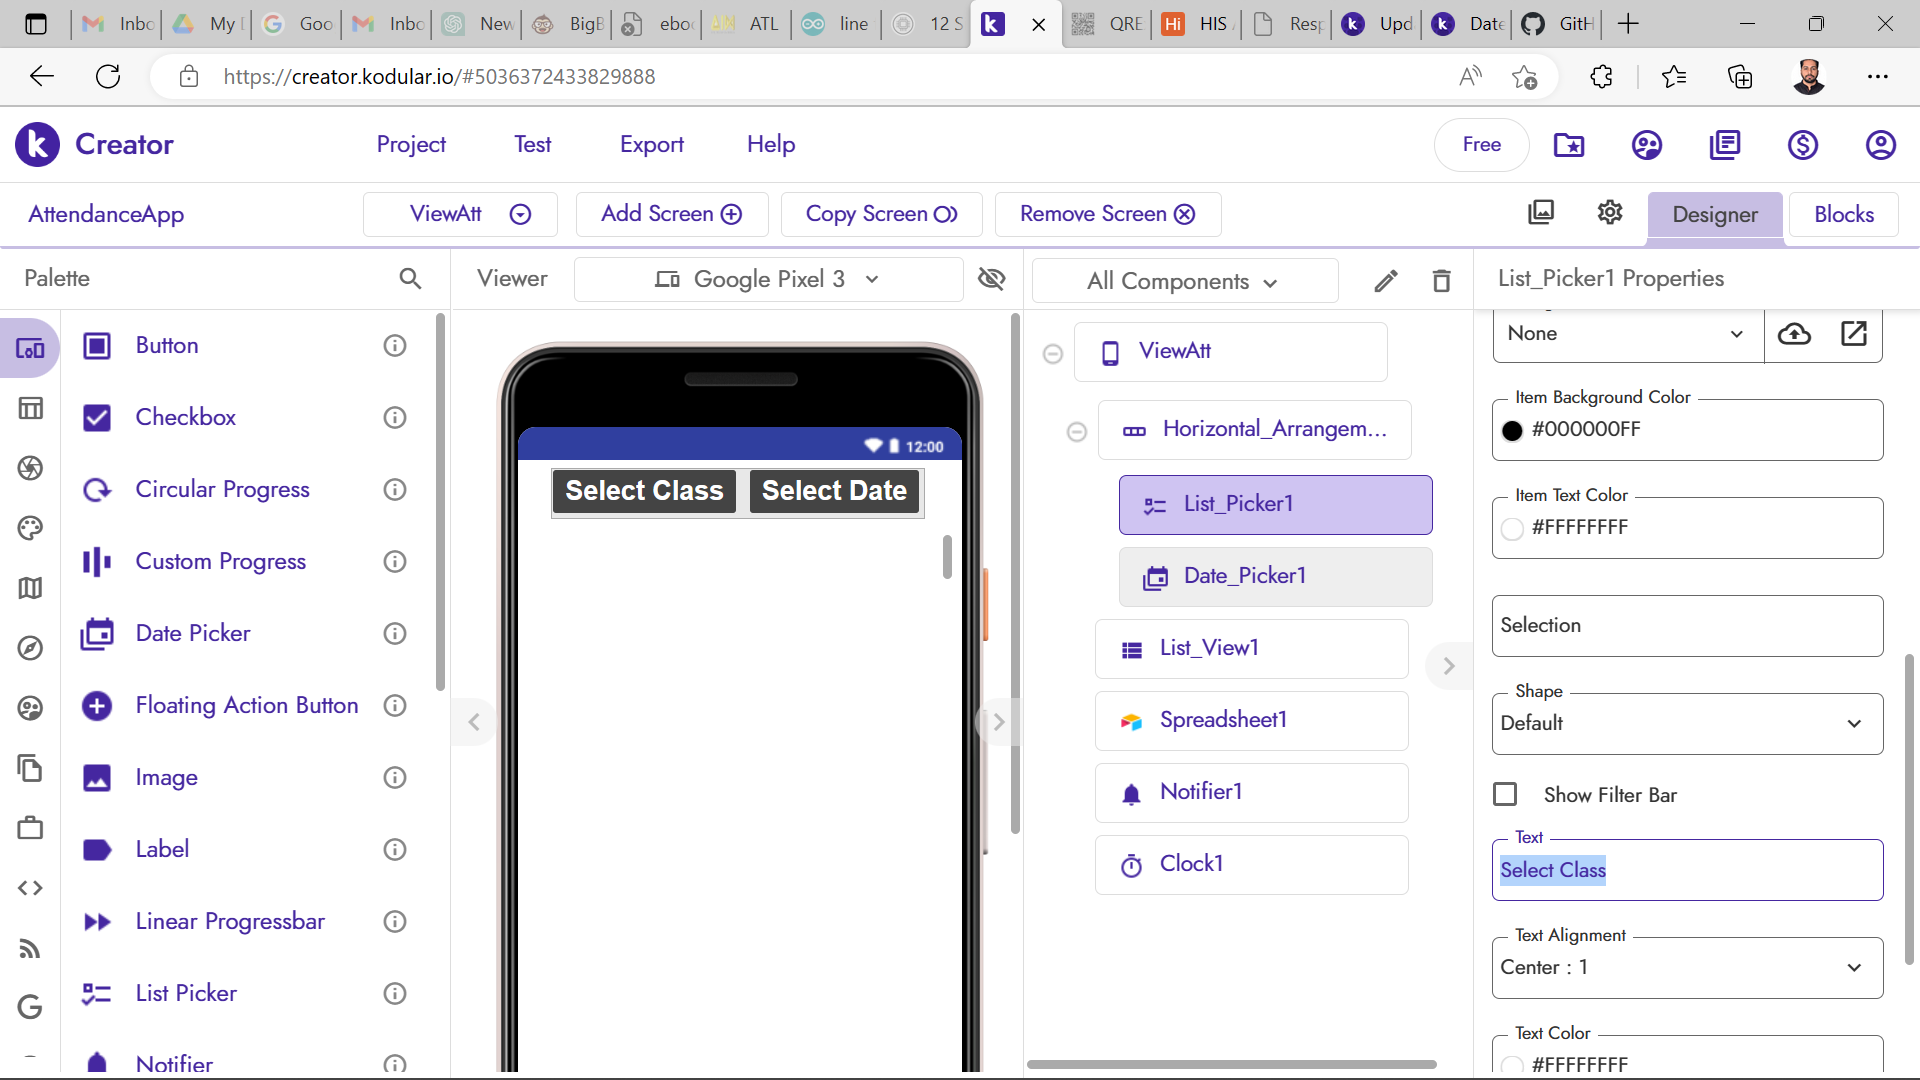Click the rename pencil icon in components panel
Image resolution: width=1920 pixels, height=1080 pixels.
point(1385,281)
